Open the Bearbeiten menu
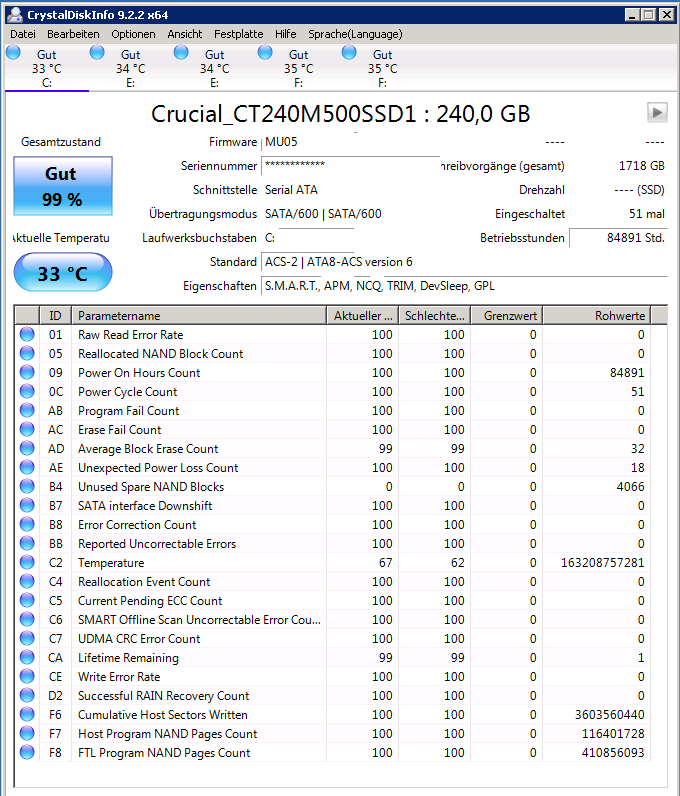 (x=73, y=34)
